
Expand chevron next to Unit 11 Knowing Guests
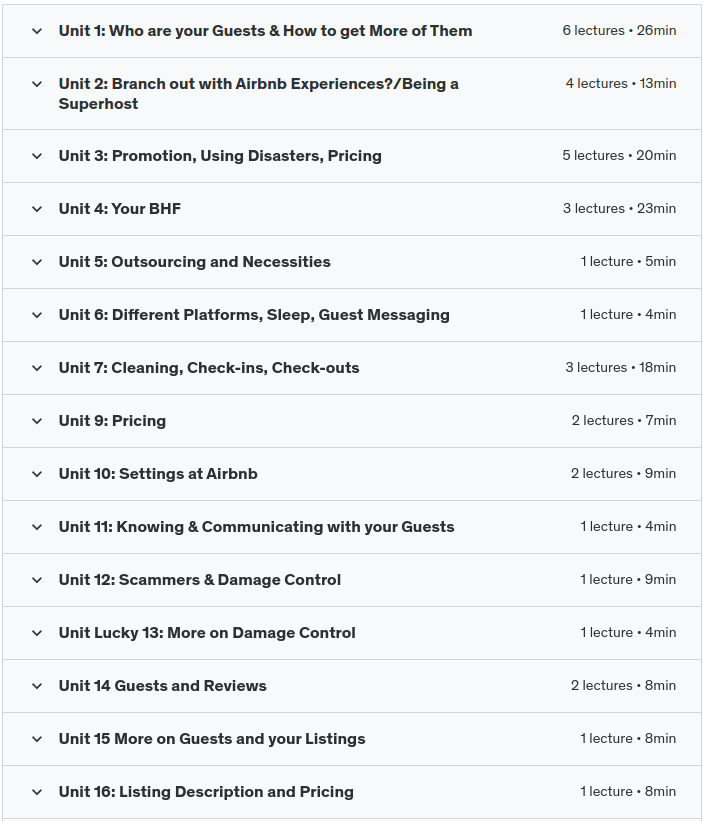37,527
